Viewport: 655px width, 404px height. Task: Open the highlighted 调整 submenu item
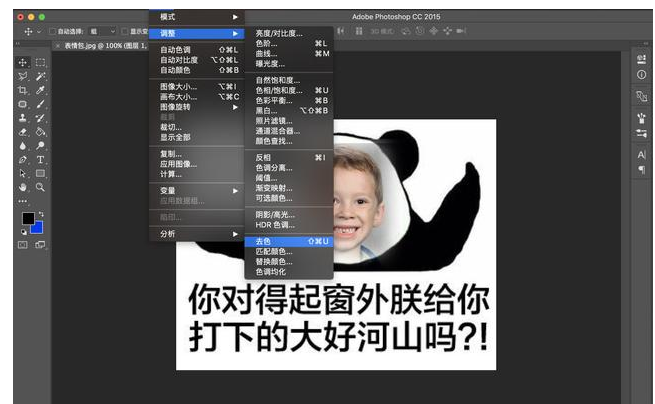pyautogui.click(x=196, y=33)
